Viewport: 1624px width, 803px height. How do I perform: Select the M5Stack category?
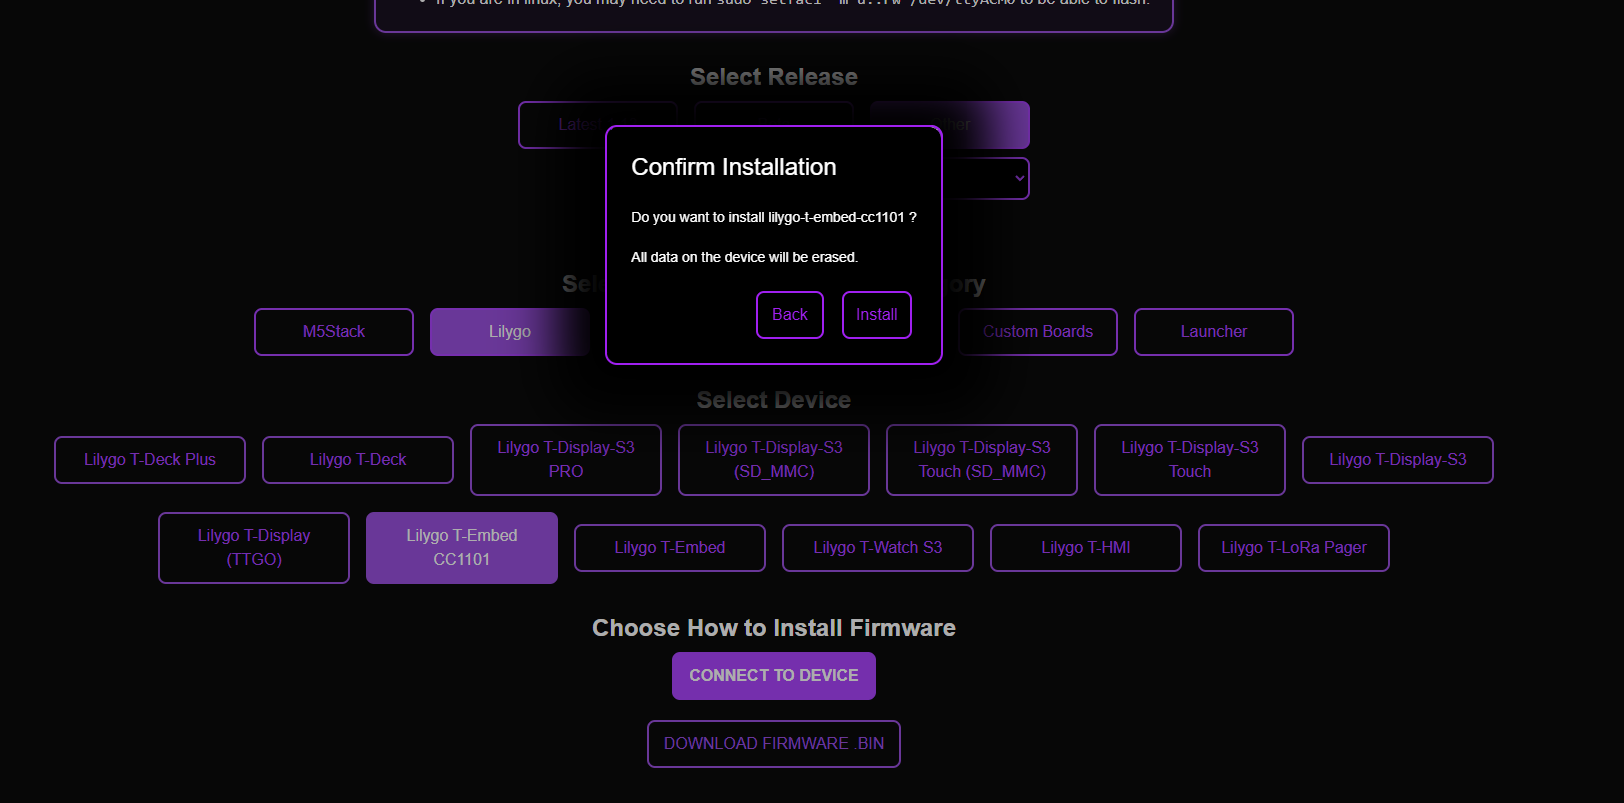pyautogui.click(x=334, y=332)
